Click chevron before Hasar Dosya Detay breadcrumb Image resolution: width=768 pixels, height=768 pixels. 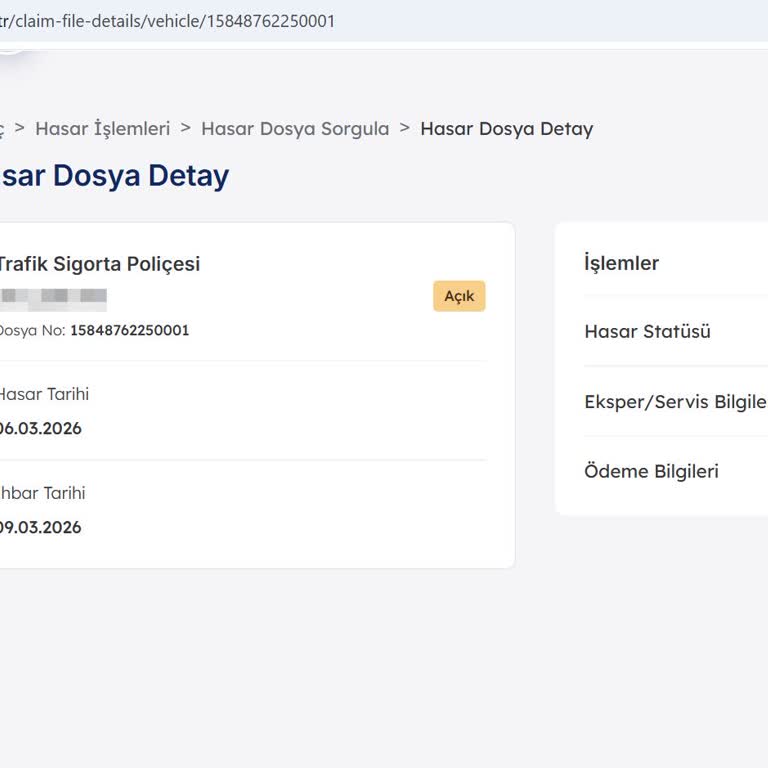(x=405, y=128)
